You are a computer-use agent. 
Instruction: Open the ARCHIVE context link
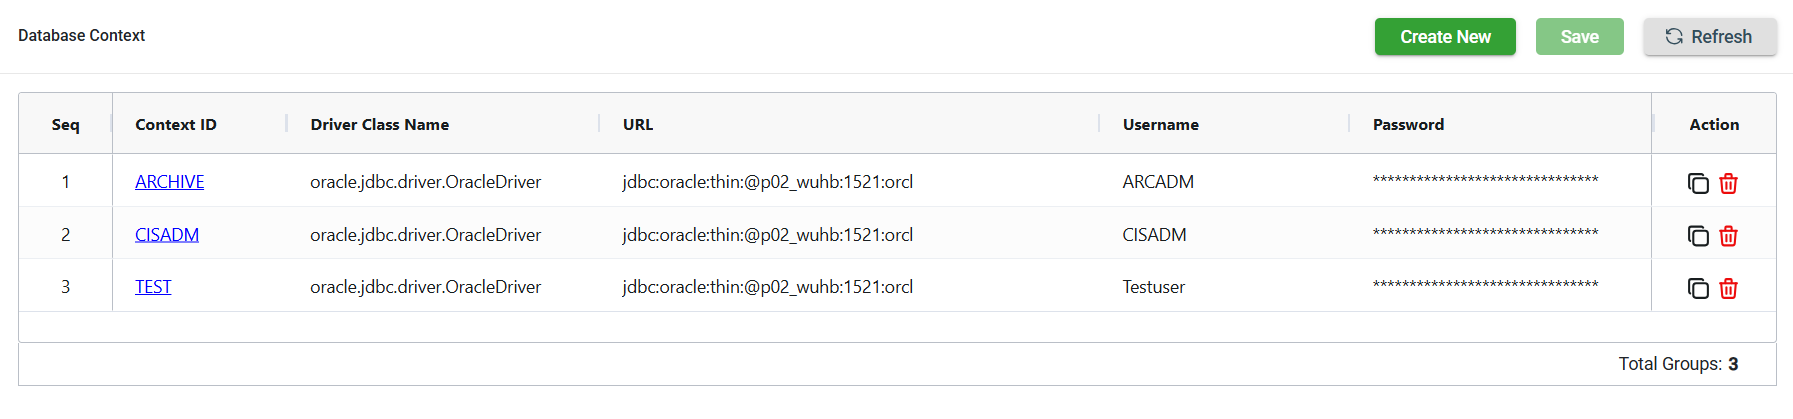(169, 182)
